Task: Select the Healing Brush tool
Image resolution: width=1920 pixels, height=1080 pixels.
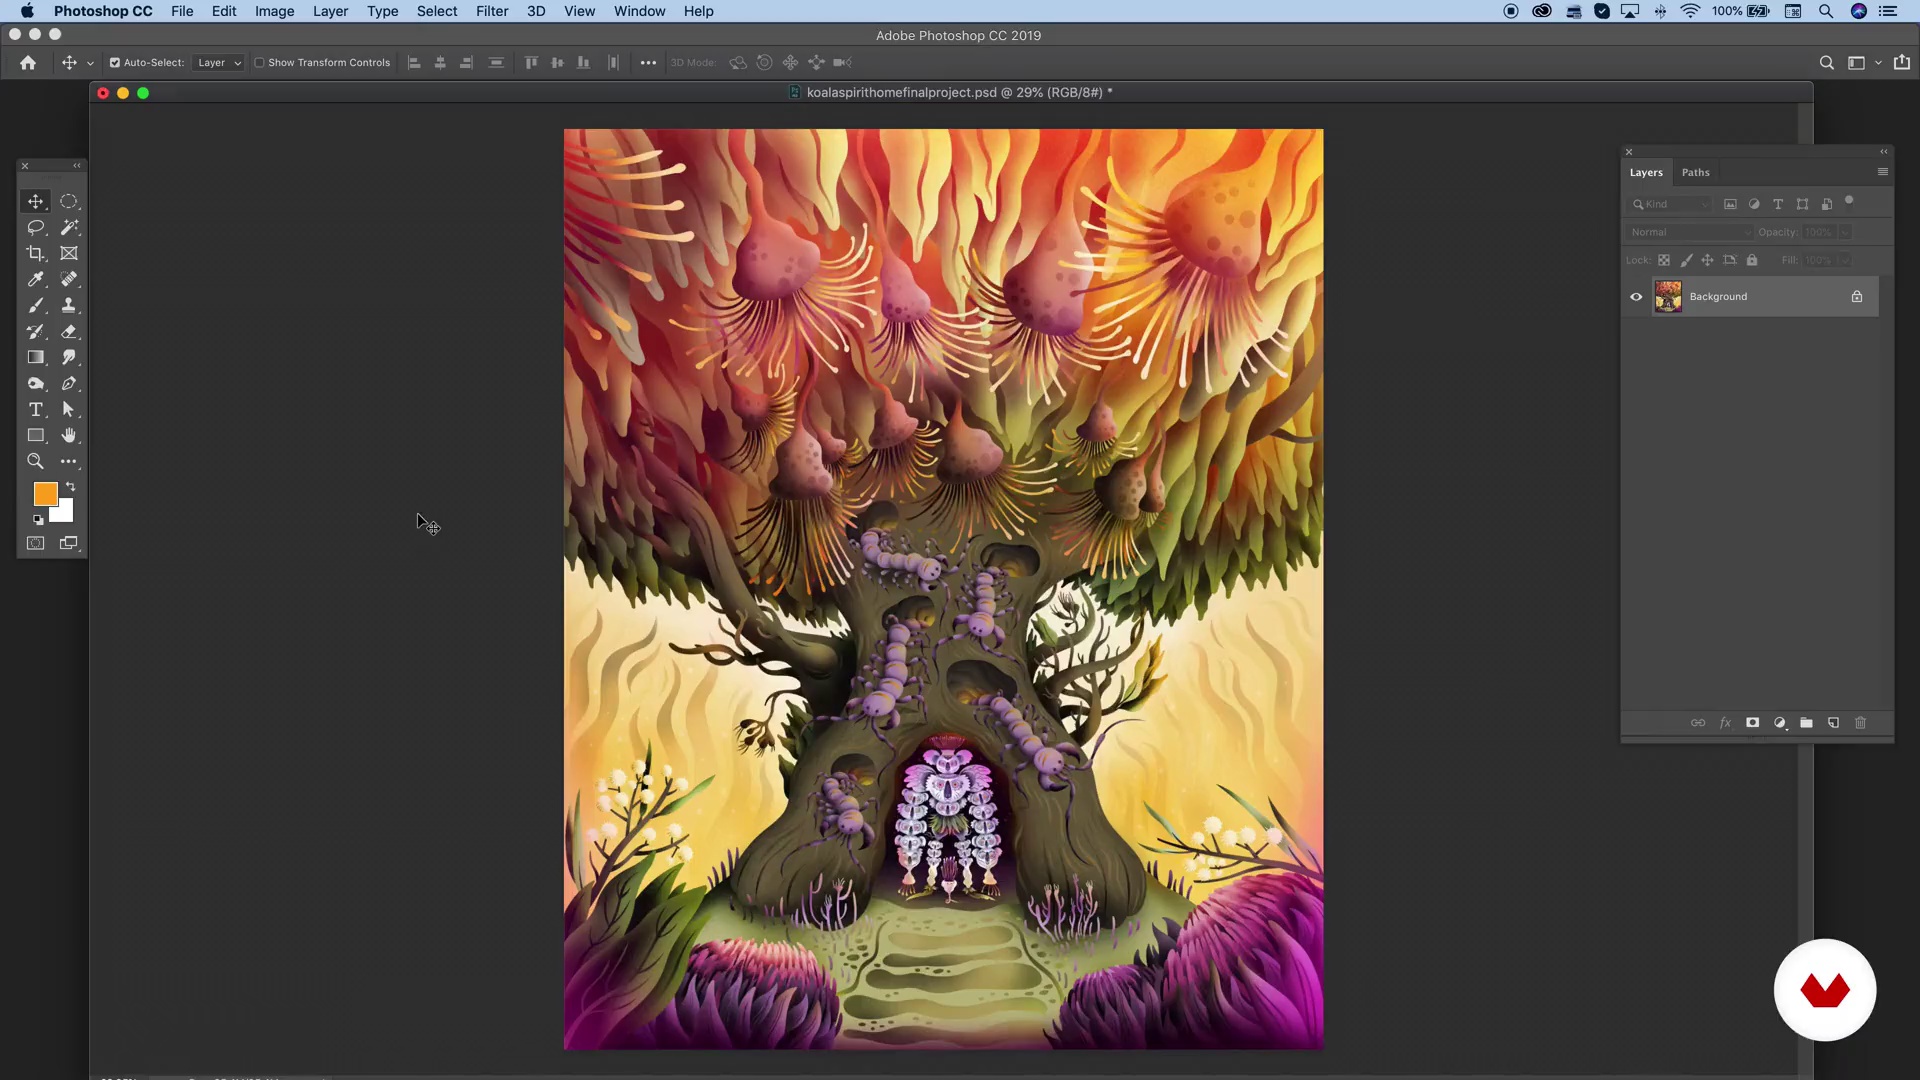Action: pos(69,279)
